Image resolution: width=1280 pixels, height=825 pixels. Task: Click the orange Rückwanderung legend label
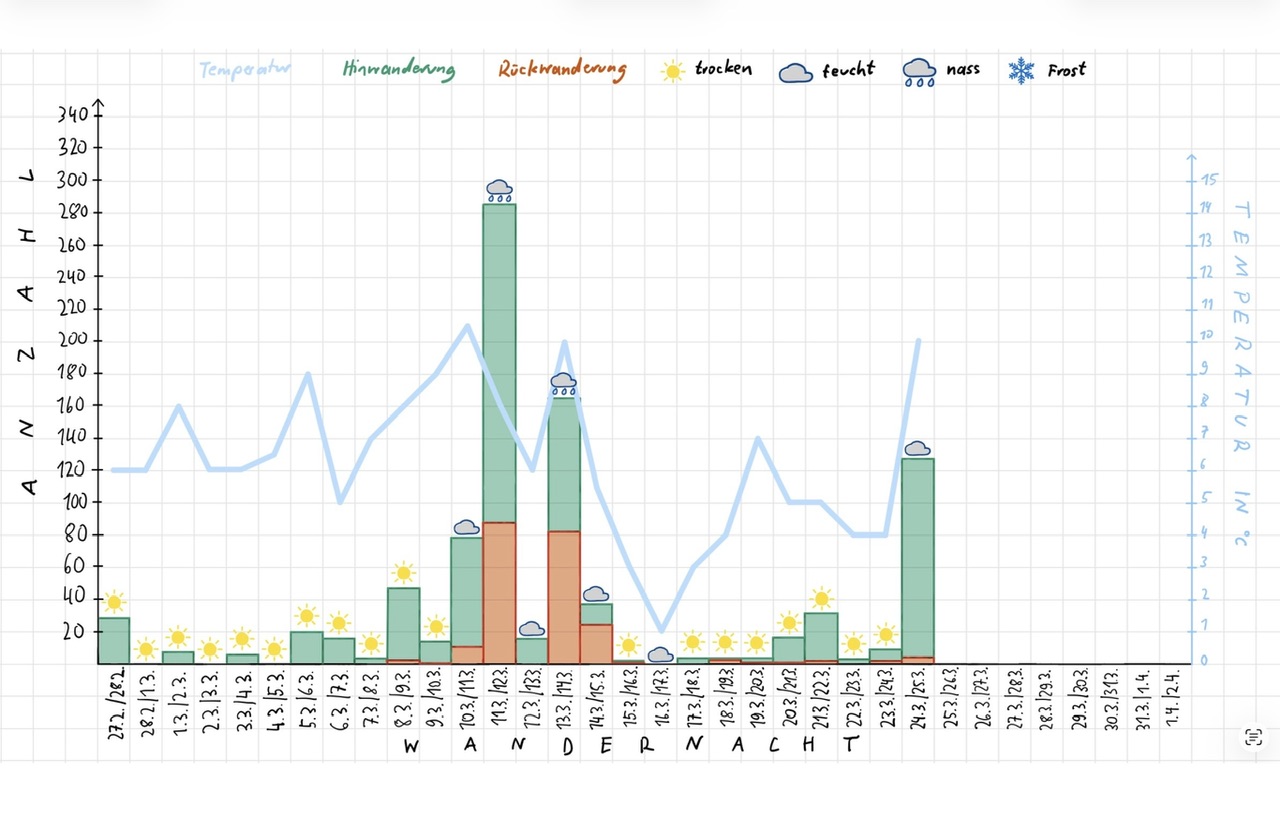pyautogui.click(x=563, y=70)
